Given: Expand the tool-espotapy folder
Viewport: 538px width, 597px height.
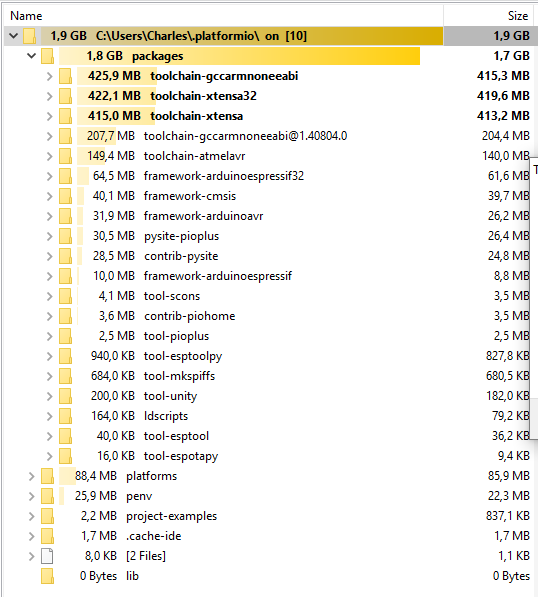Looking at the screenshot, I should coord(49,456).
